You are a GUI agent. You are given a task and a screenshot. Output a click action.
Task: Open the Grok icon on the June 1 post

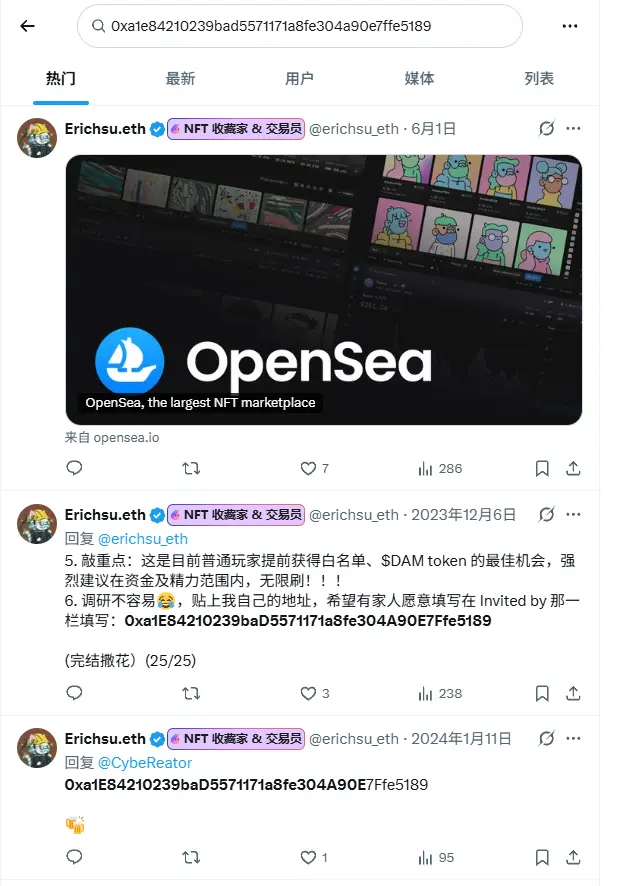pos(546,129)
